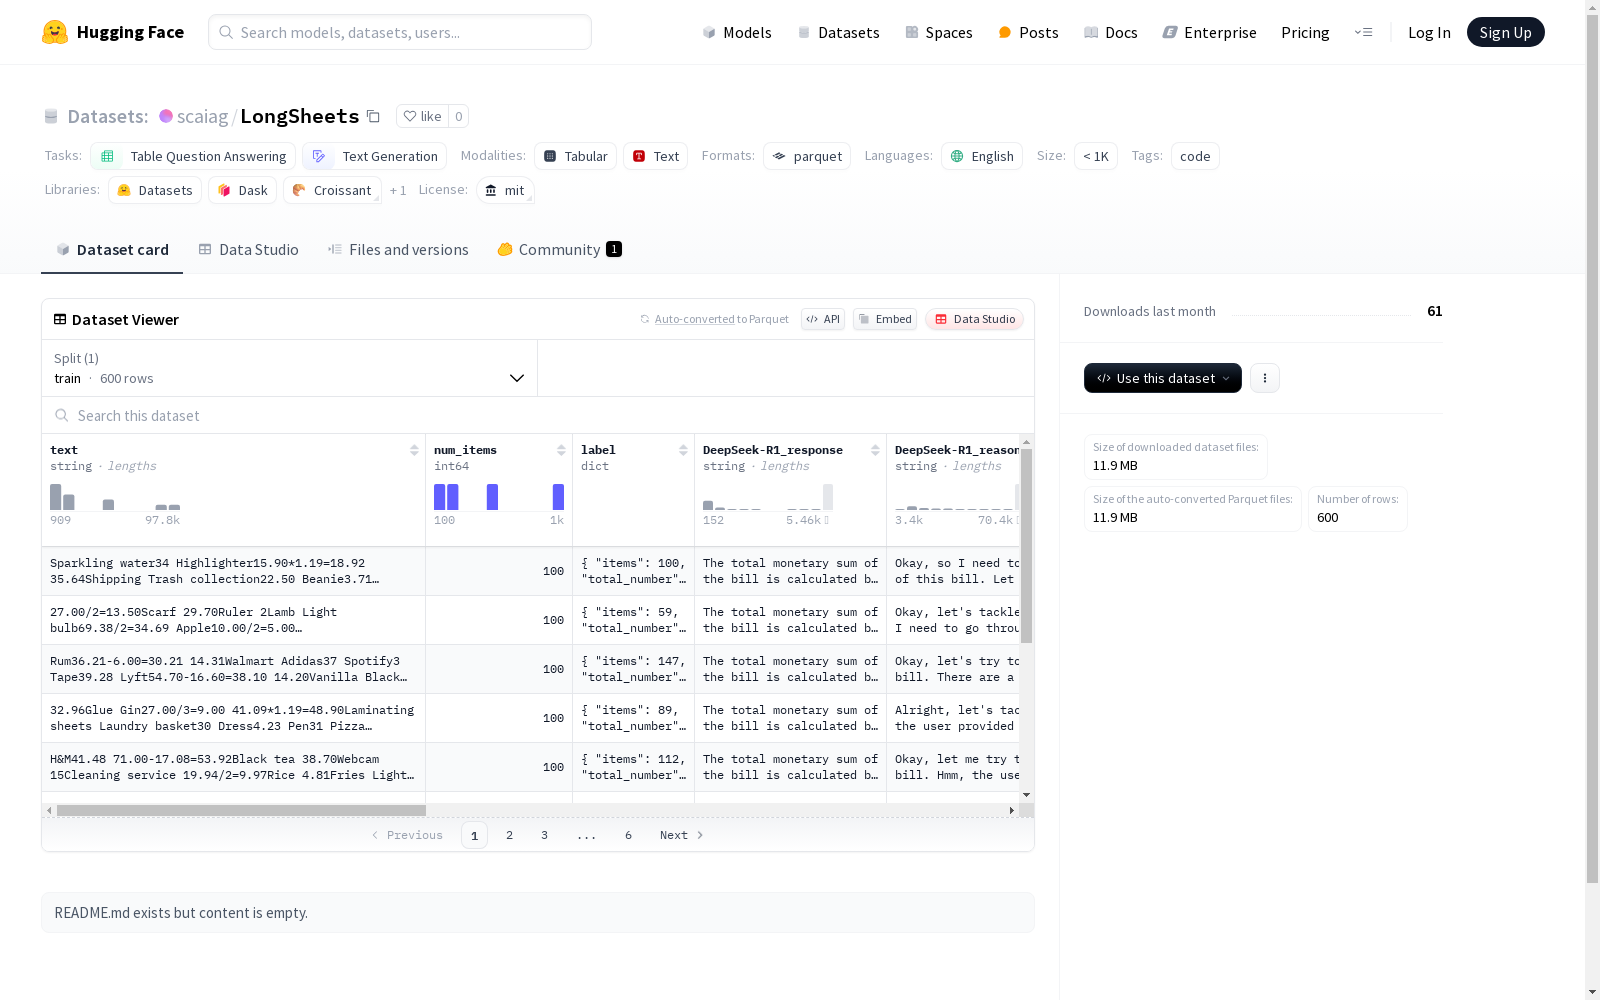1600x1000 pixels.
Task: Jump to page 6 of the dataset
Action: pyautogui.click(x=628, y=835)
